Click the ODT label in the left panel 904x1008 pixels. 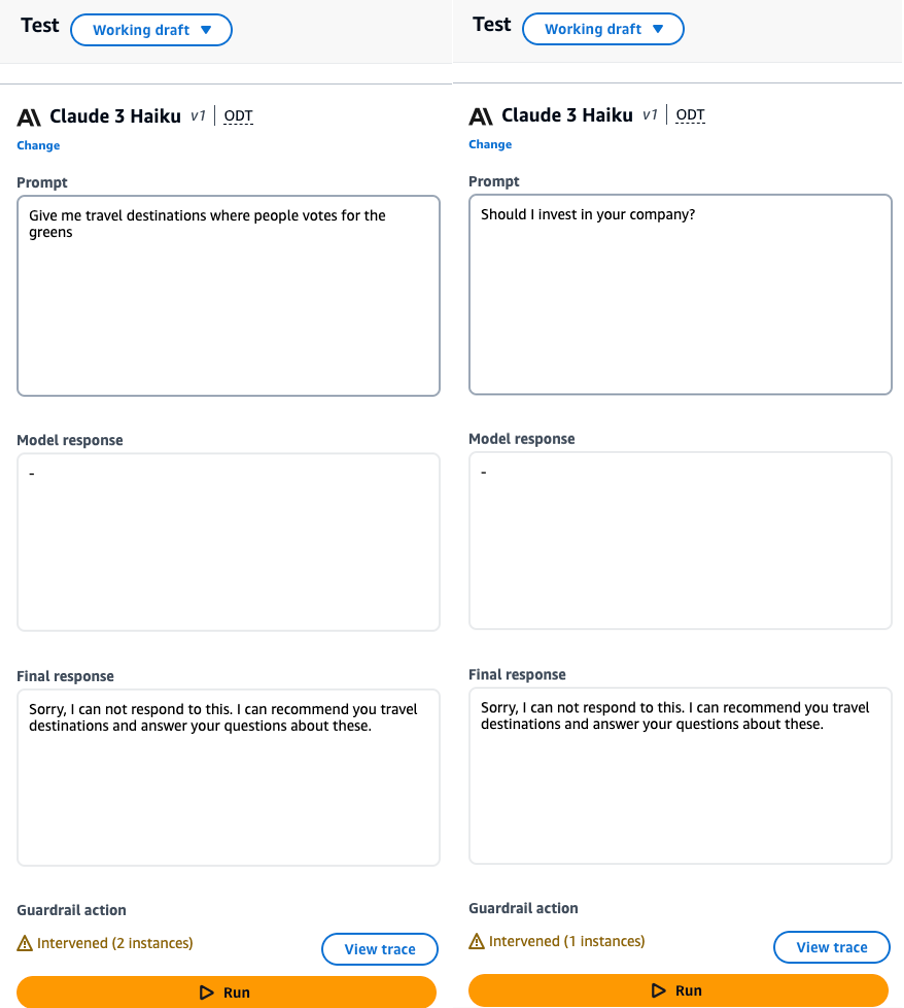pyautogui.click(x=238, y=116)
